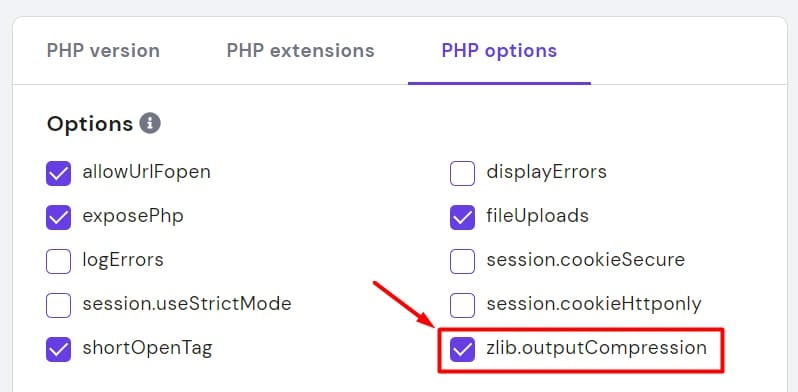Tick the session.cookieHttponly checkbox
The height and width of the screenshot is (392, 798).
click(x=463, y=305)
